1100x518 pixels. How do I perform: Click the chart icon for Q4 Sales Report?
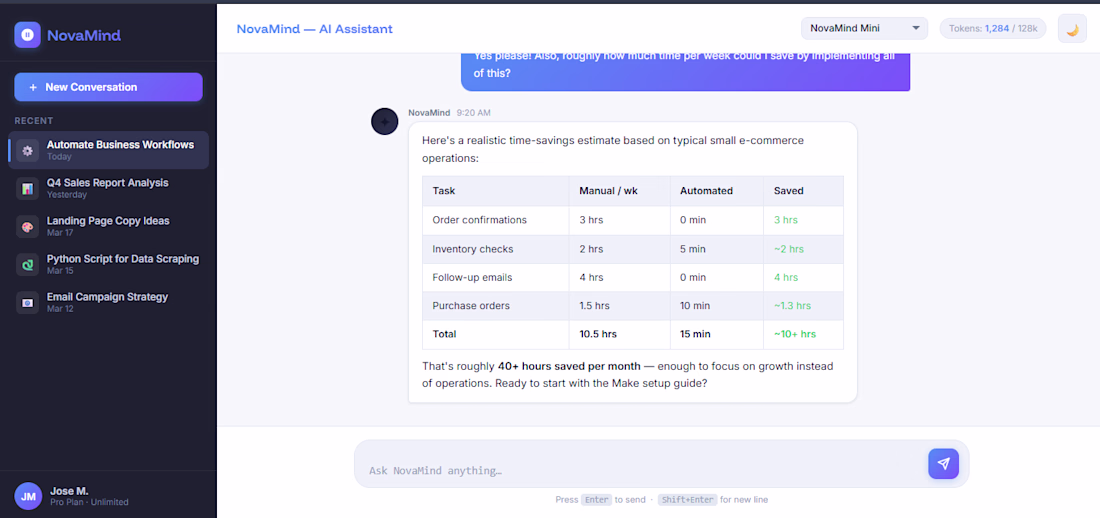point(28,188)
